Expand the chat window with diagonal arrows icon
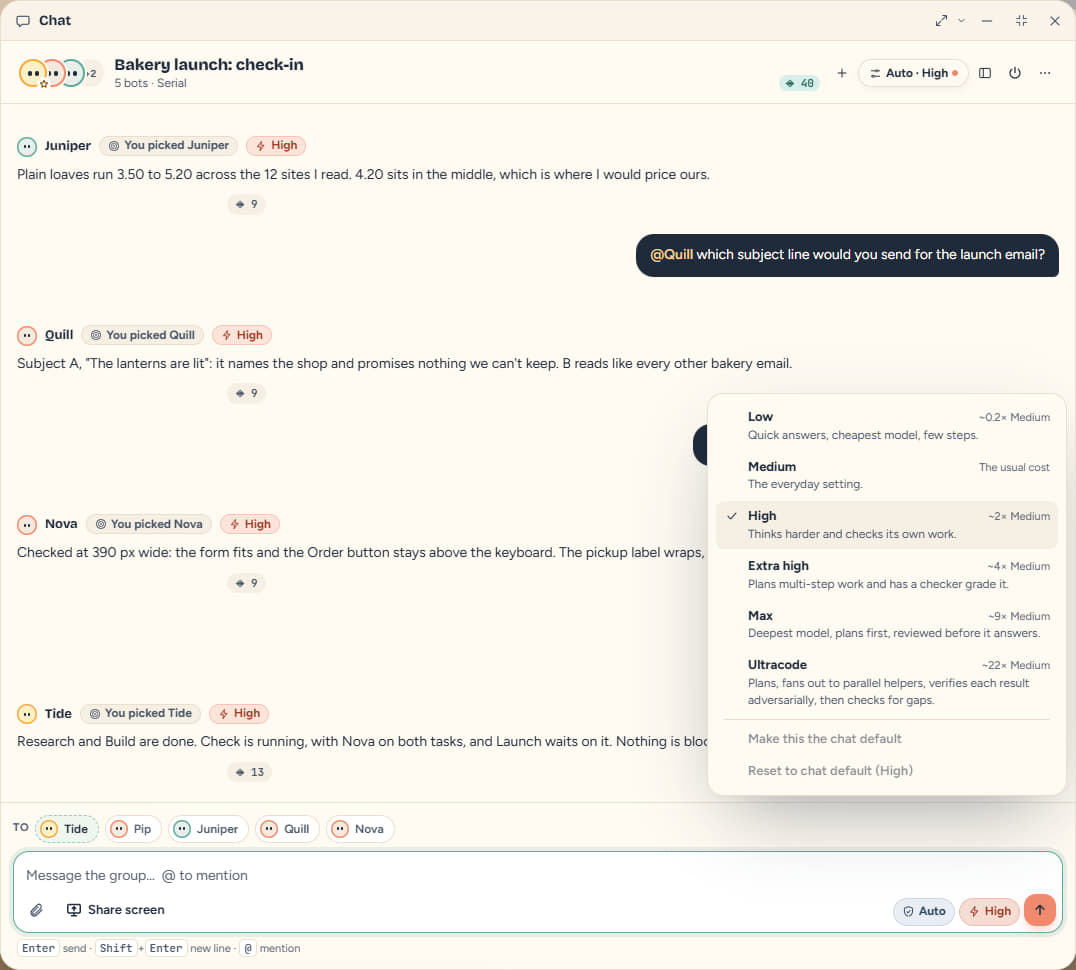The height and width of the screenshot is (970, 1076). pos(941,21)
